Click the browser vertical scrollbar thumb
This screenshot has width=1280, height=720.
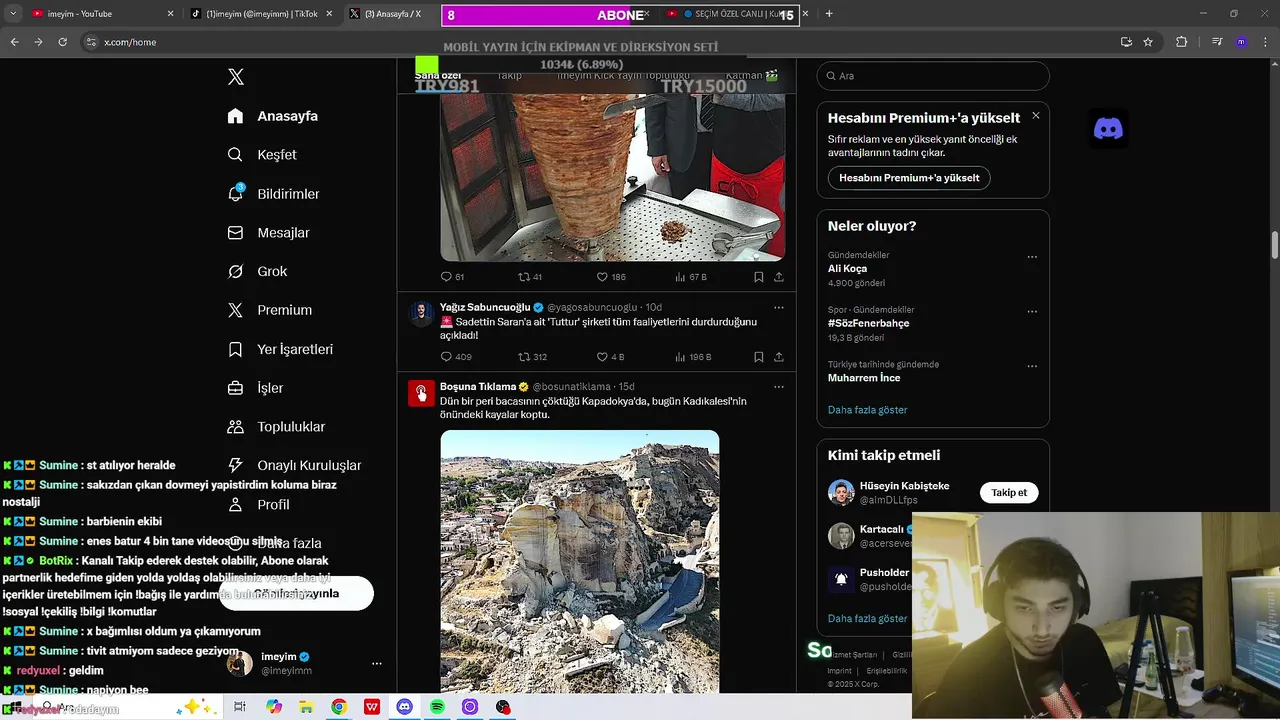pyautogui.click(x=1274, y=244)
